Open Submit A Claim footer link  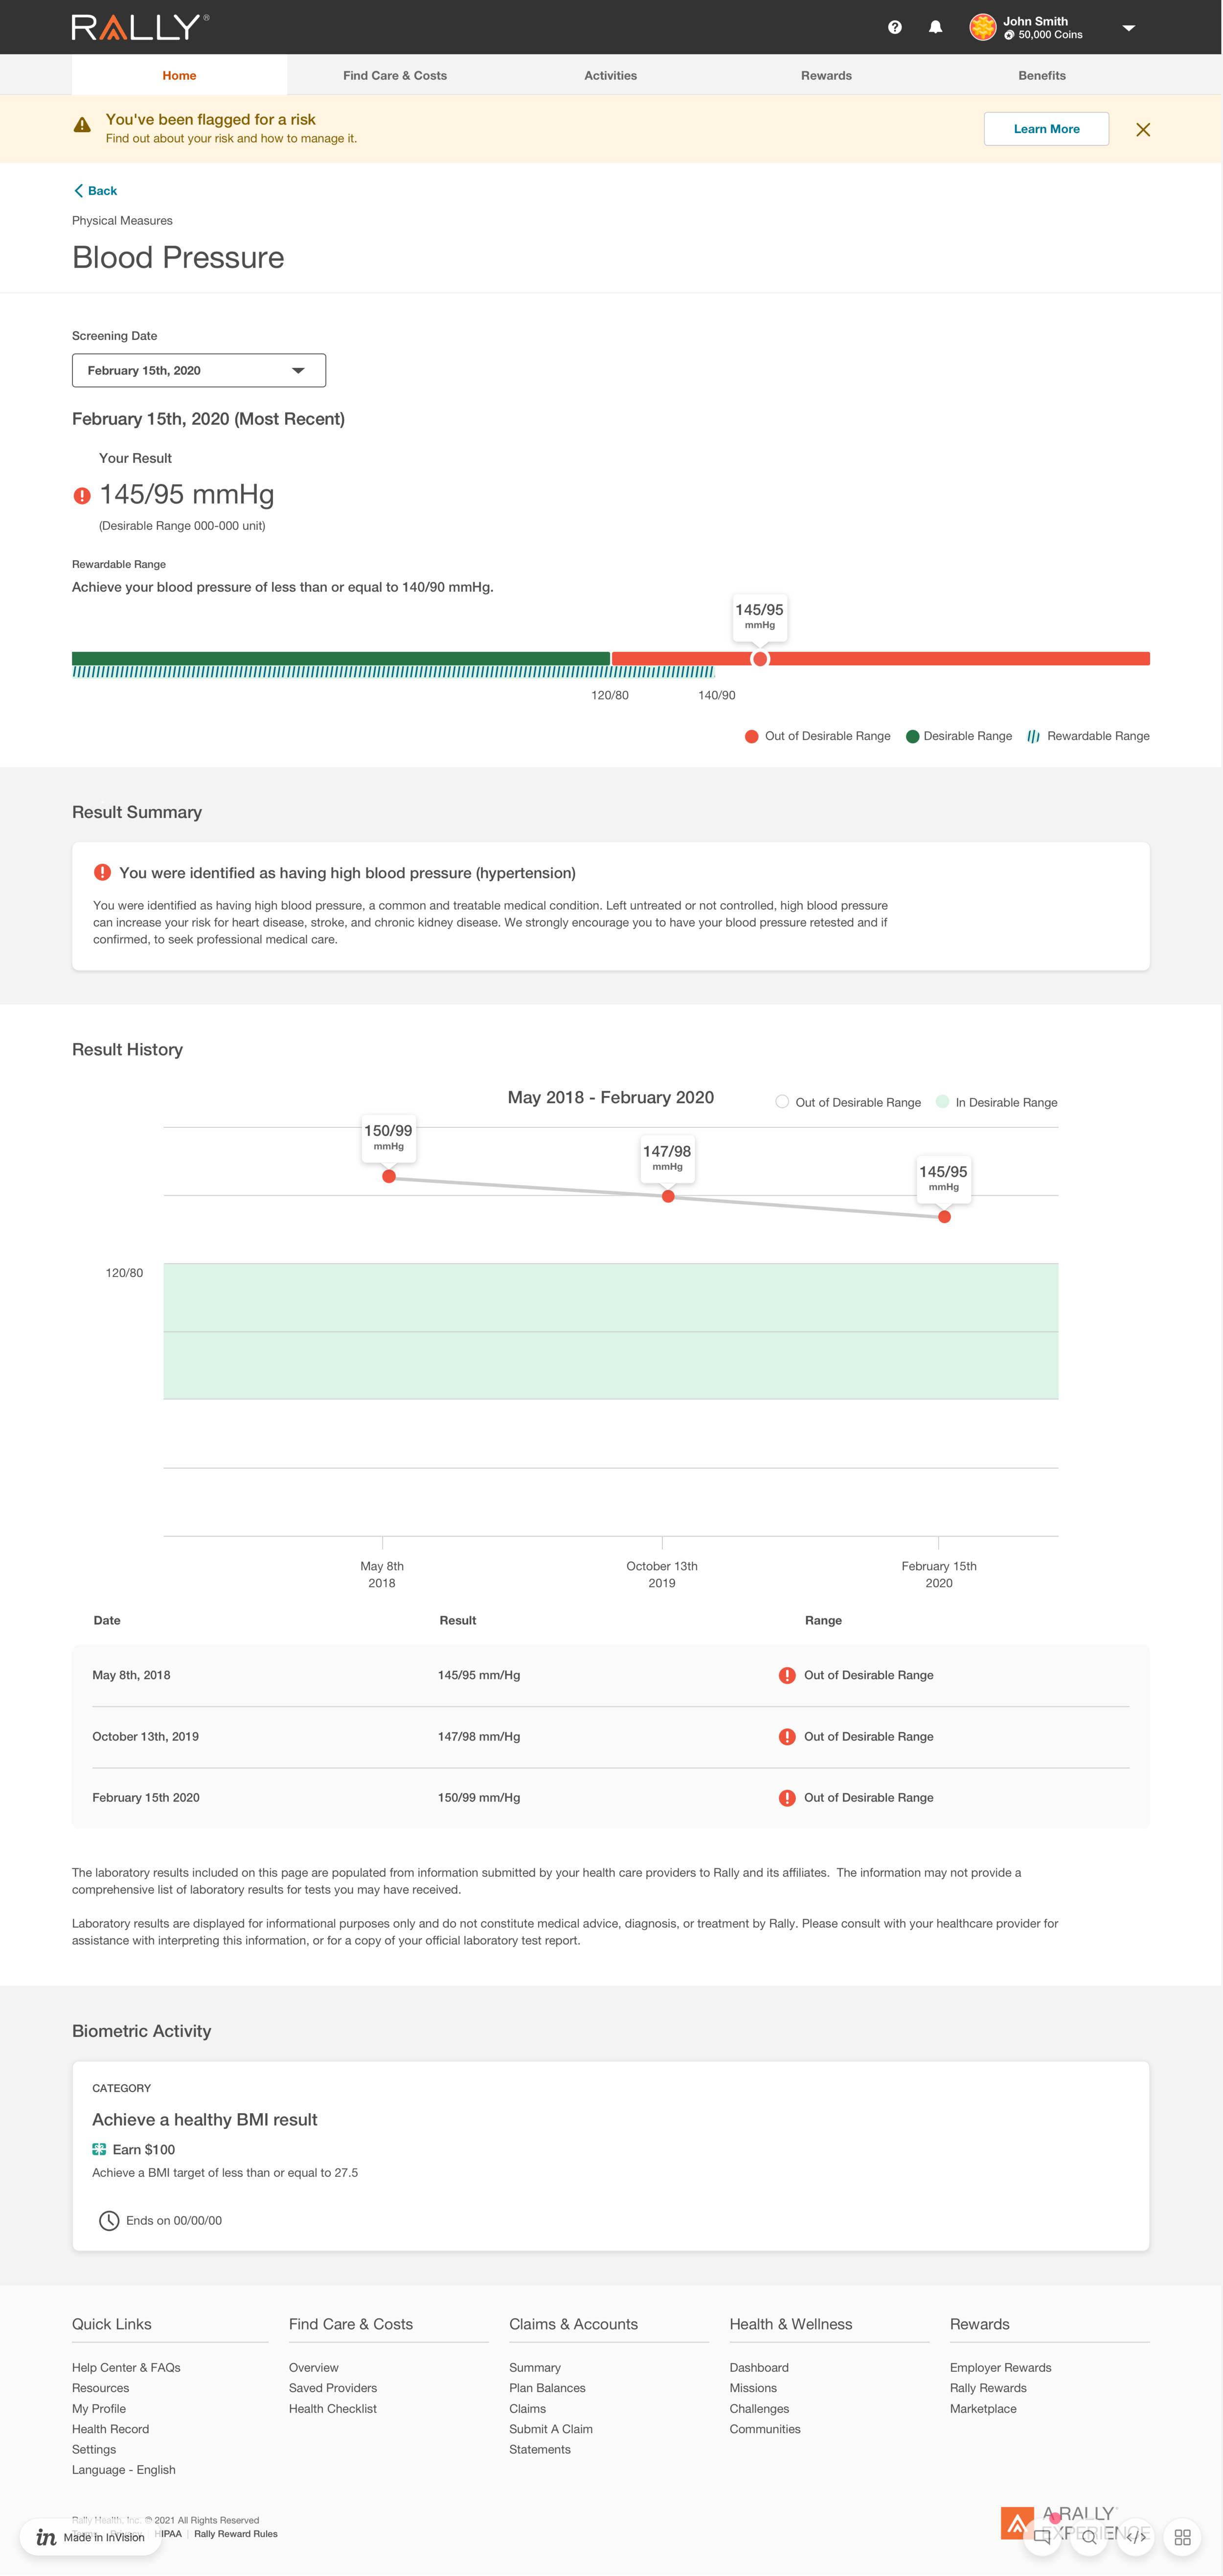551,2429
